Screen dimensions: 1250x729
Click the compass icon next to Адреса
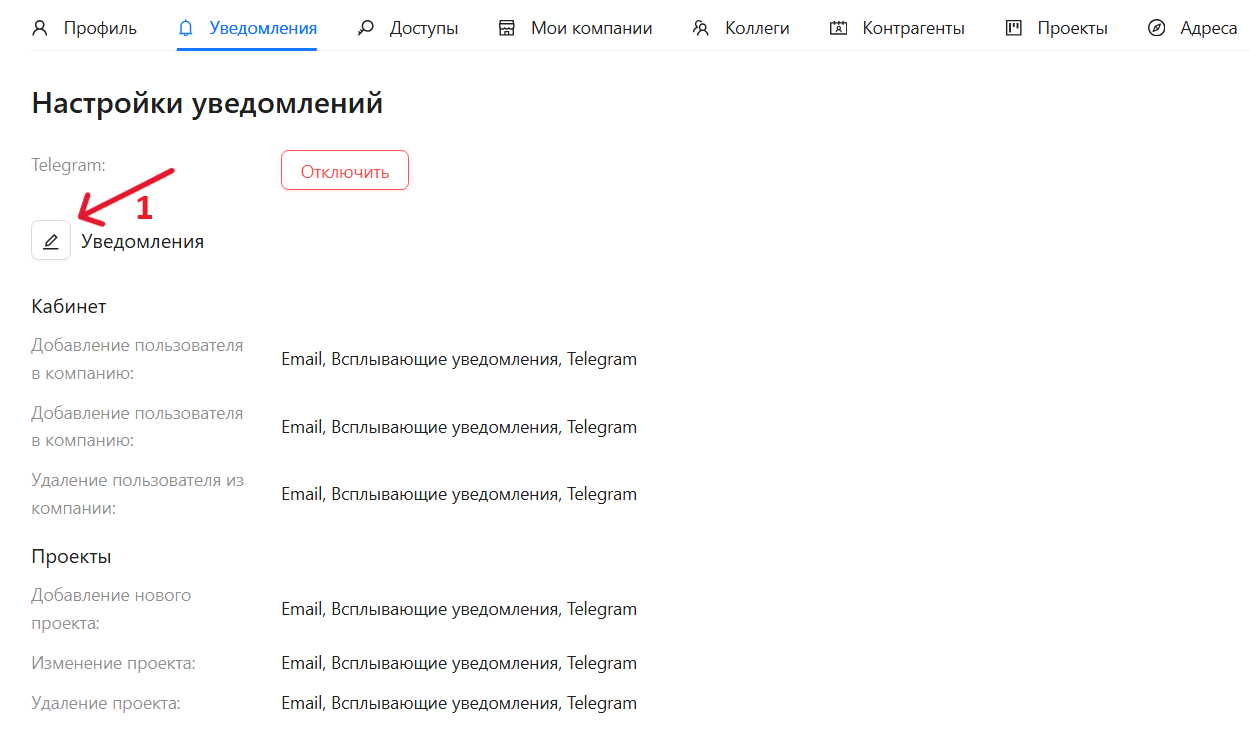[x=1157, y=28]
